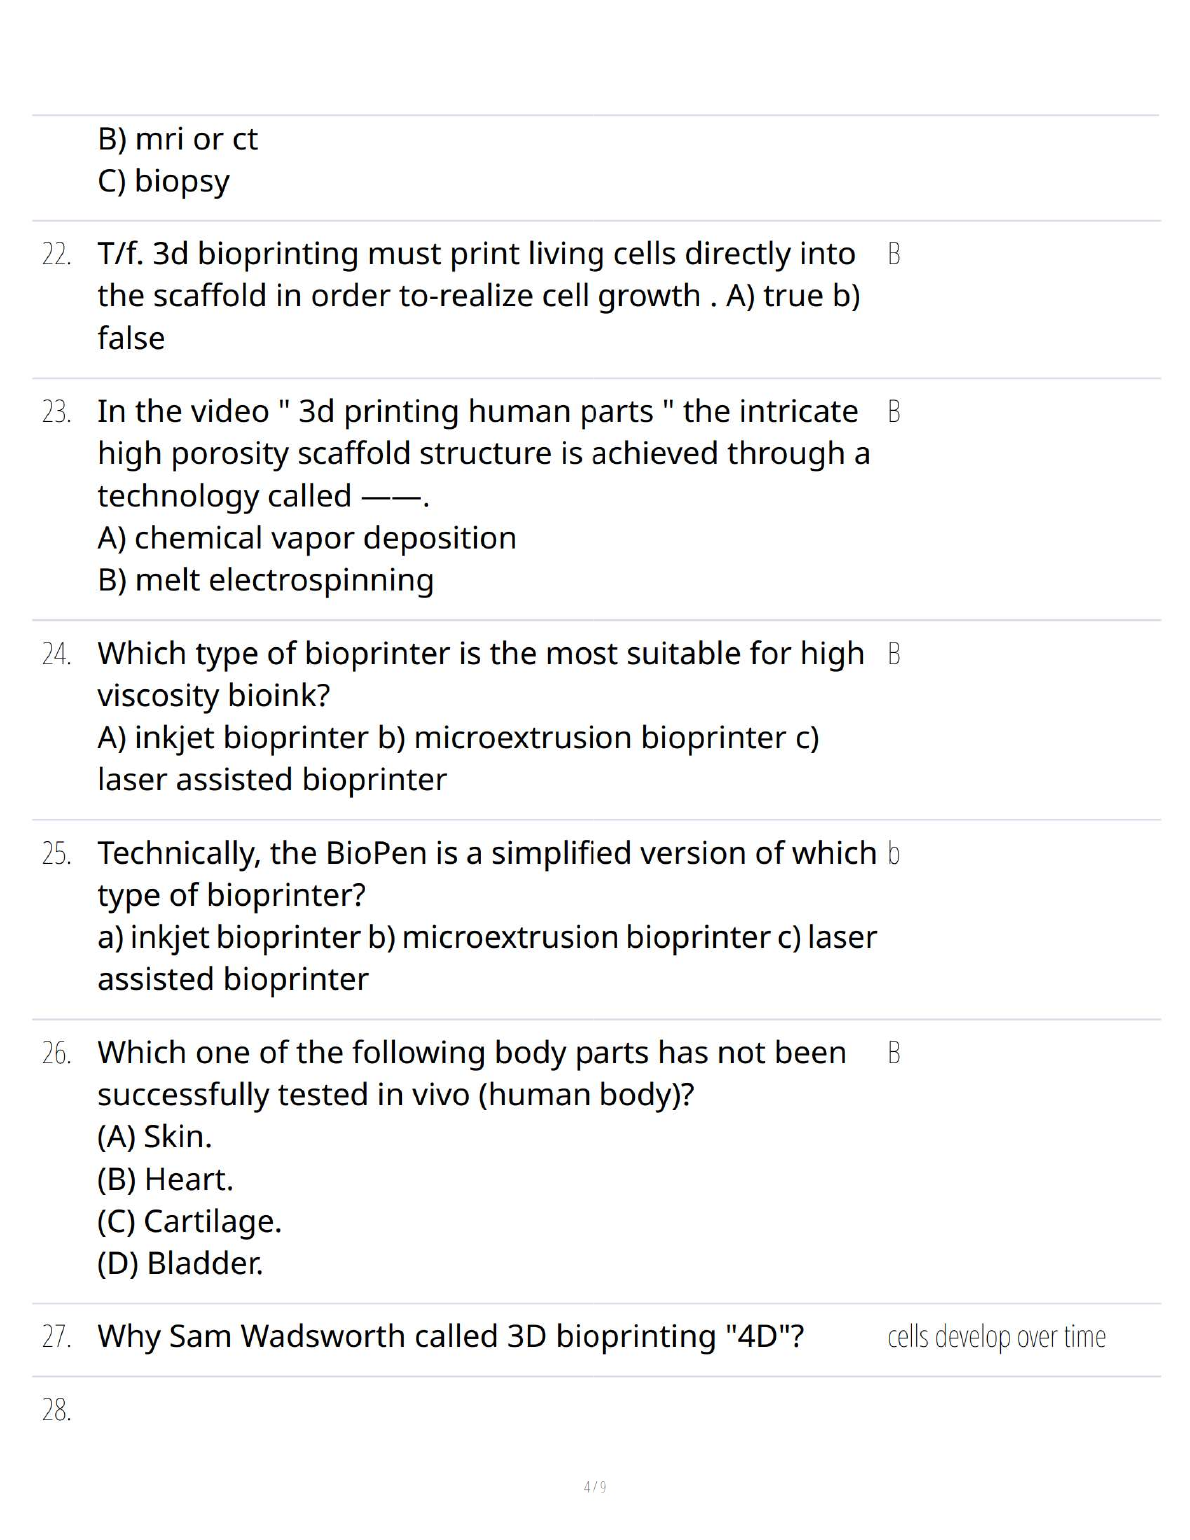Select the "C) biopsy" answer line
This screenshot has height=1540, width=1190.
(163, 181)
